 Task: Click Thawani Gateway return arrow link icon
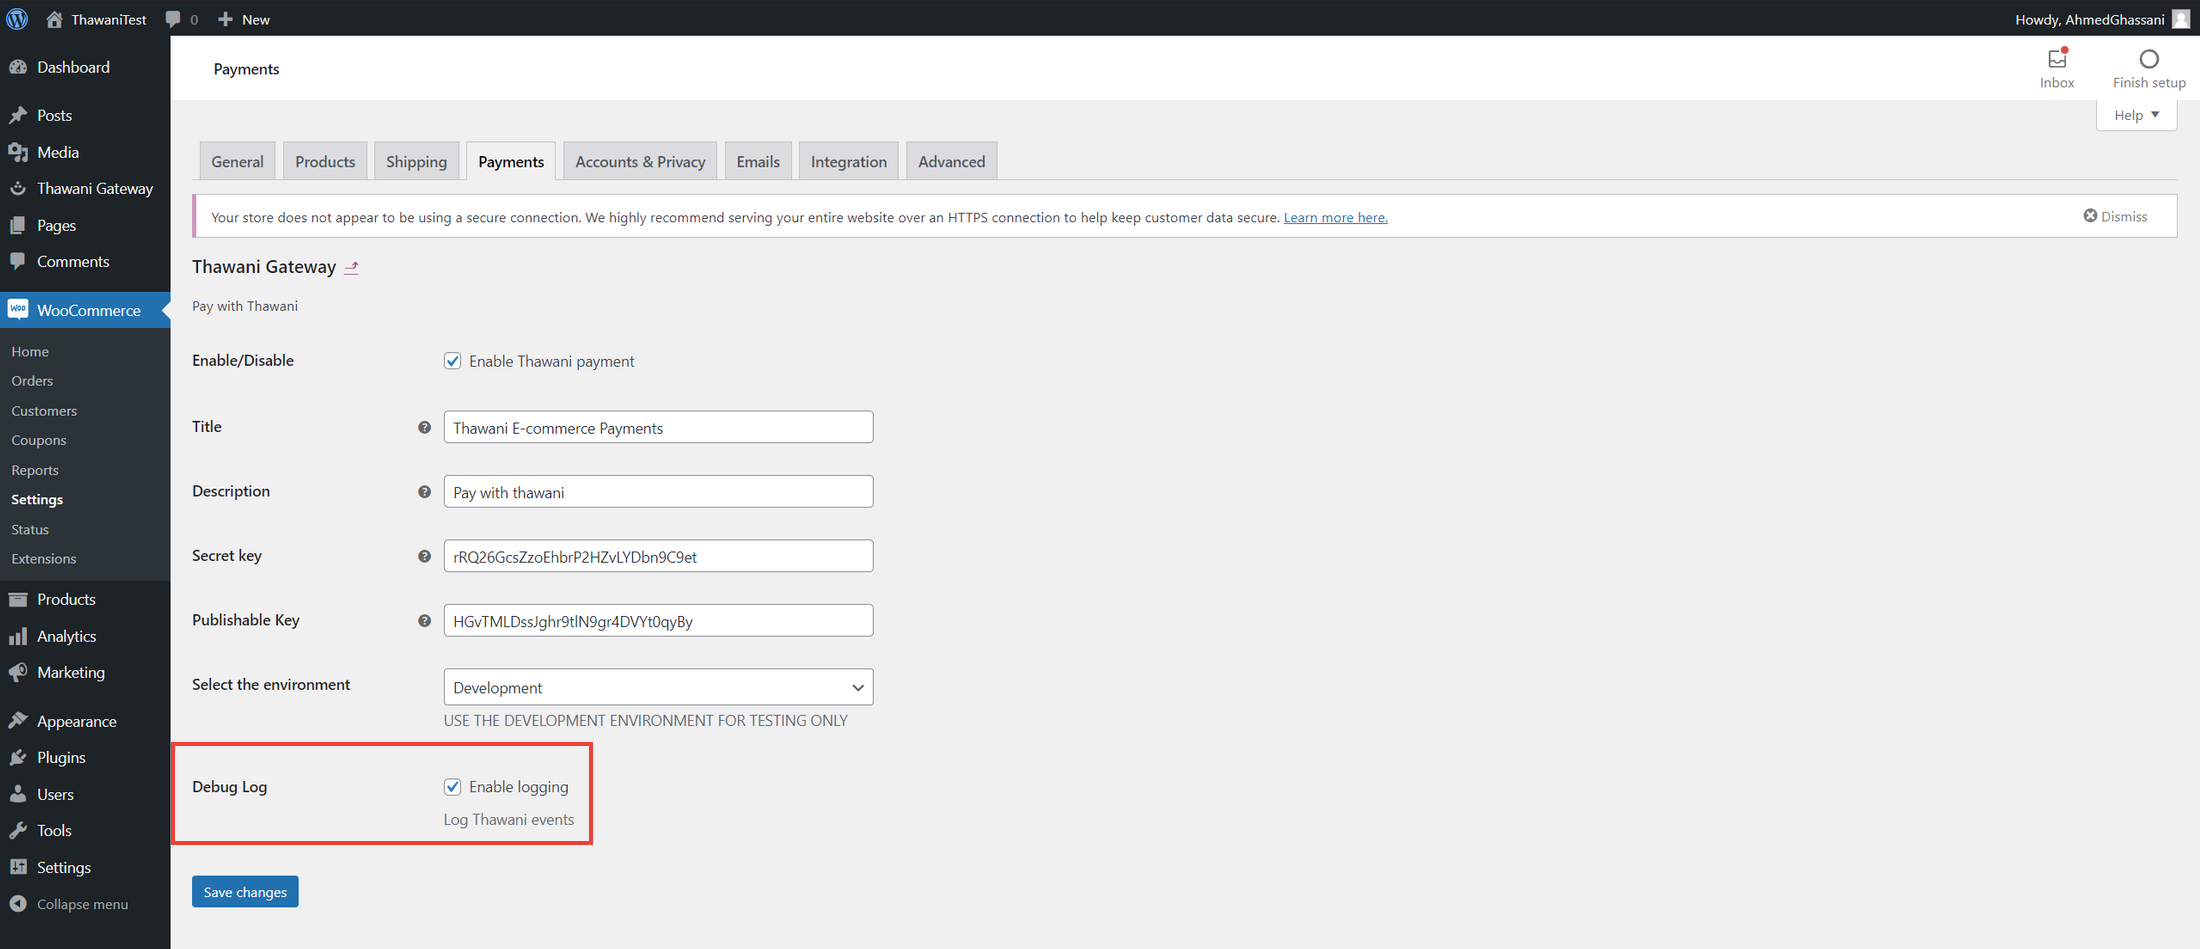pyautogui.click(x=351, y=267)
